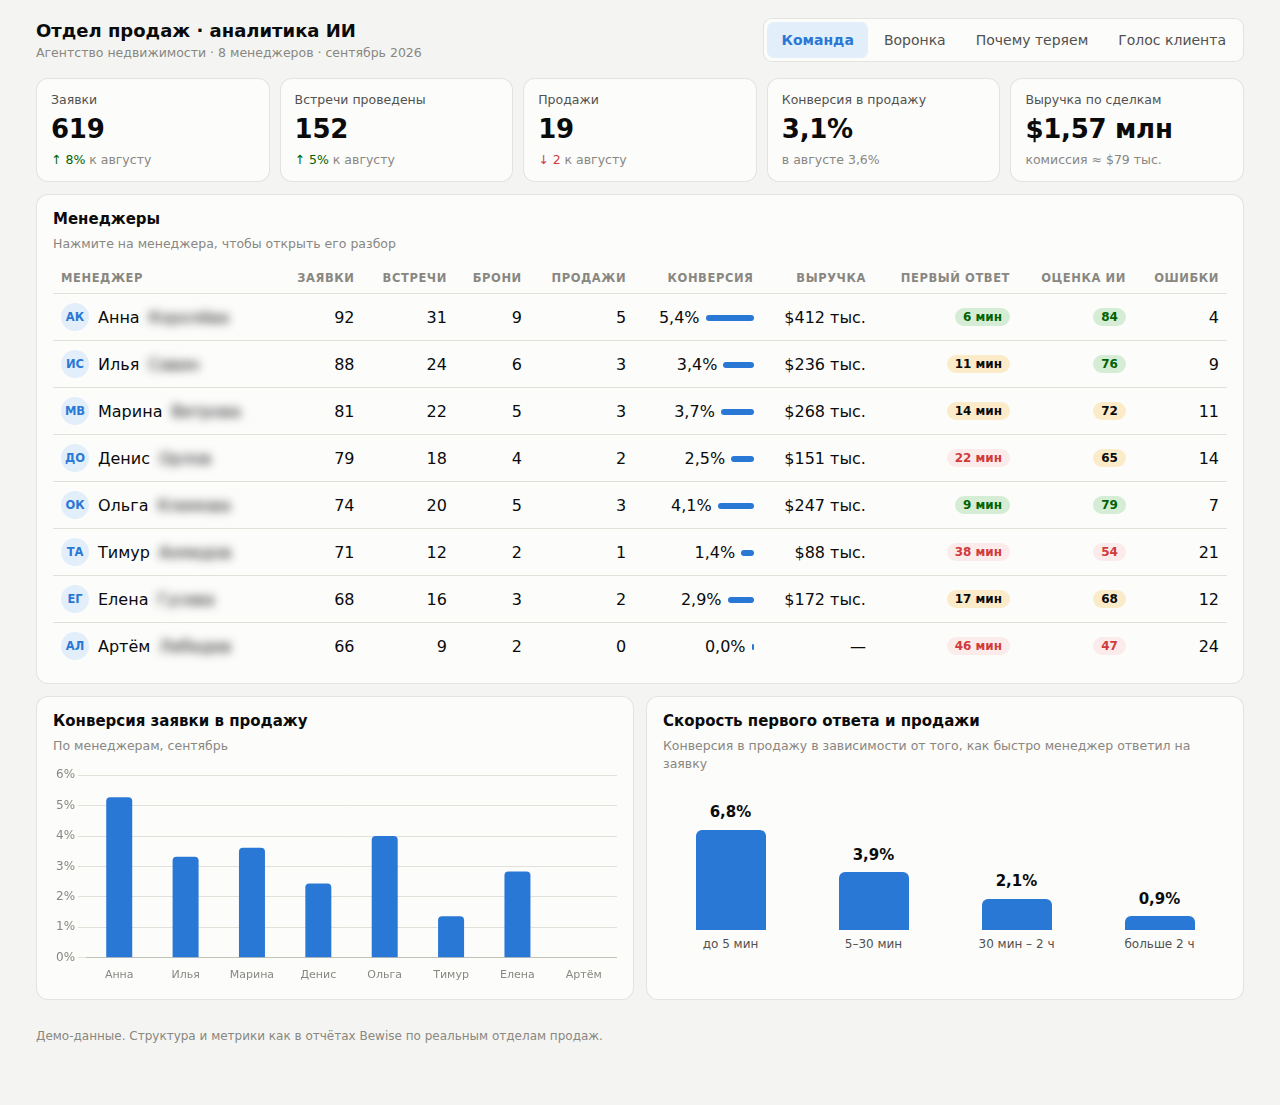Click Анна's bar in conversion chart
Screen dimensions: 1280x1105
tap(119, 877)
